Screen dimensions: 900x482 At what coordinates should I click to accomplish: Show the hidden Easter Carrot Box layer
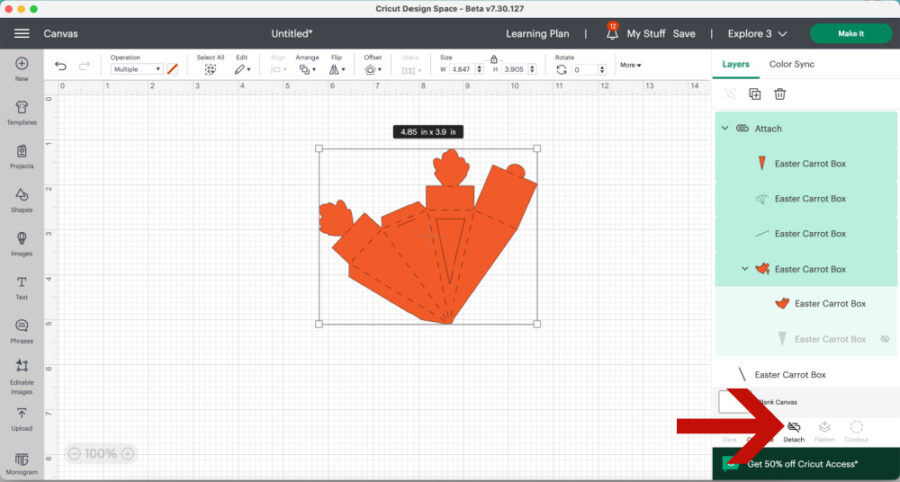tap(885, 339)
